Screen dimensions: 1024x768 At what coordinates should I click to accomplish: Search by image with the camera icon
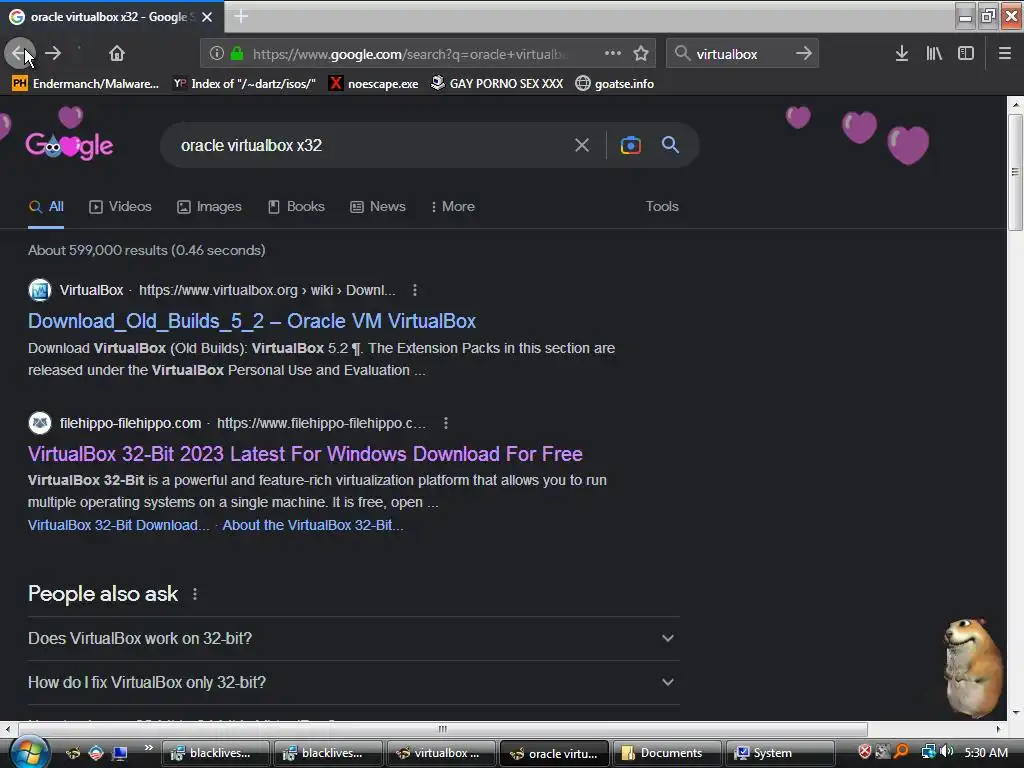pyautogui.click(x=630, y=145)
